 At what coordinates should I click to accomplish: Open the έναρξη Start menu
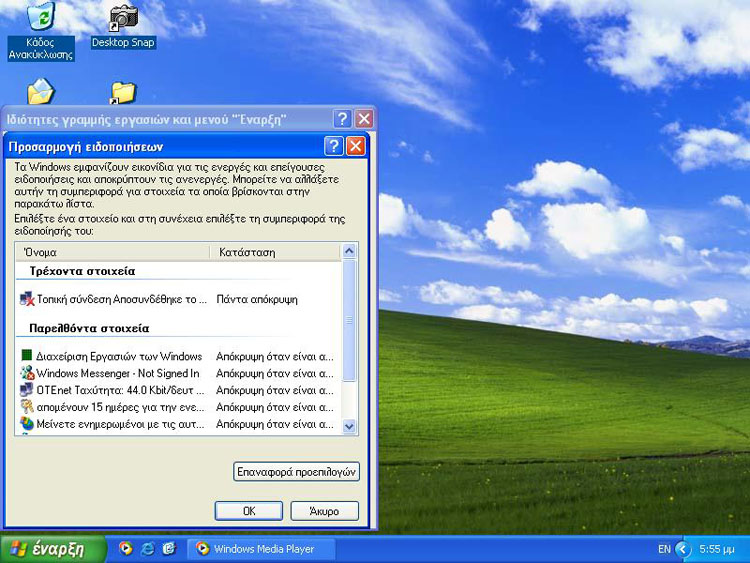(x=52, y=549)
